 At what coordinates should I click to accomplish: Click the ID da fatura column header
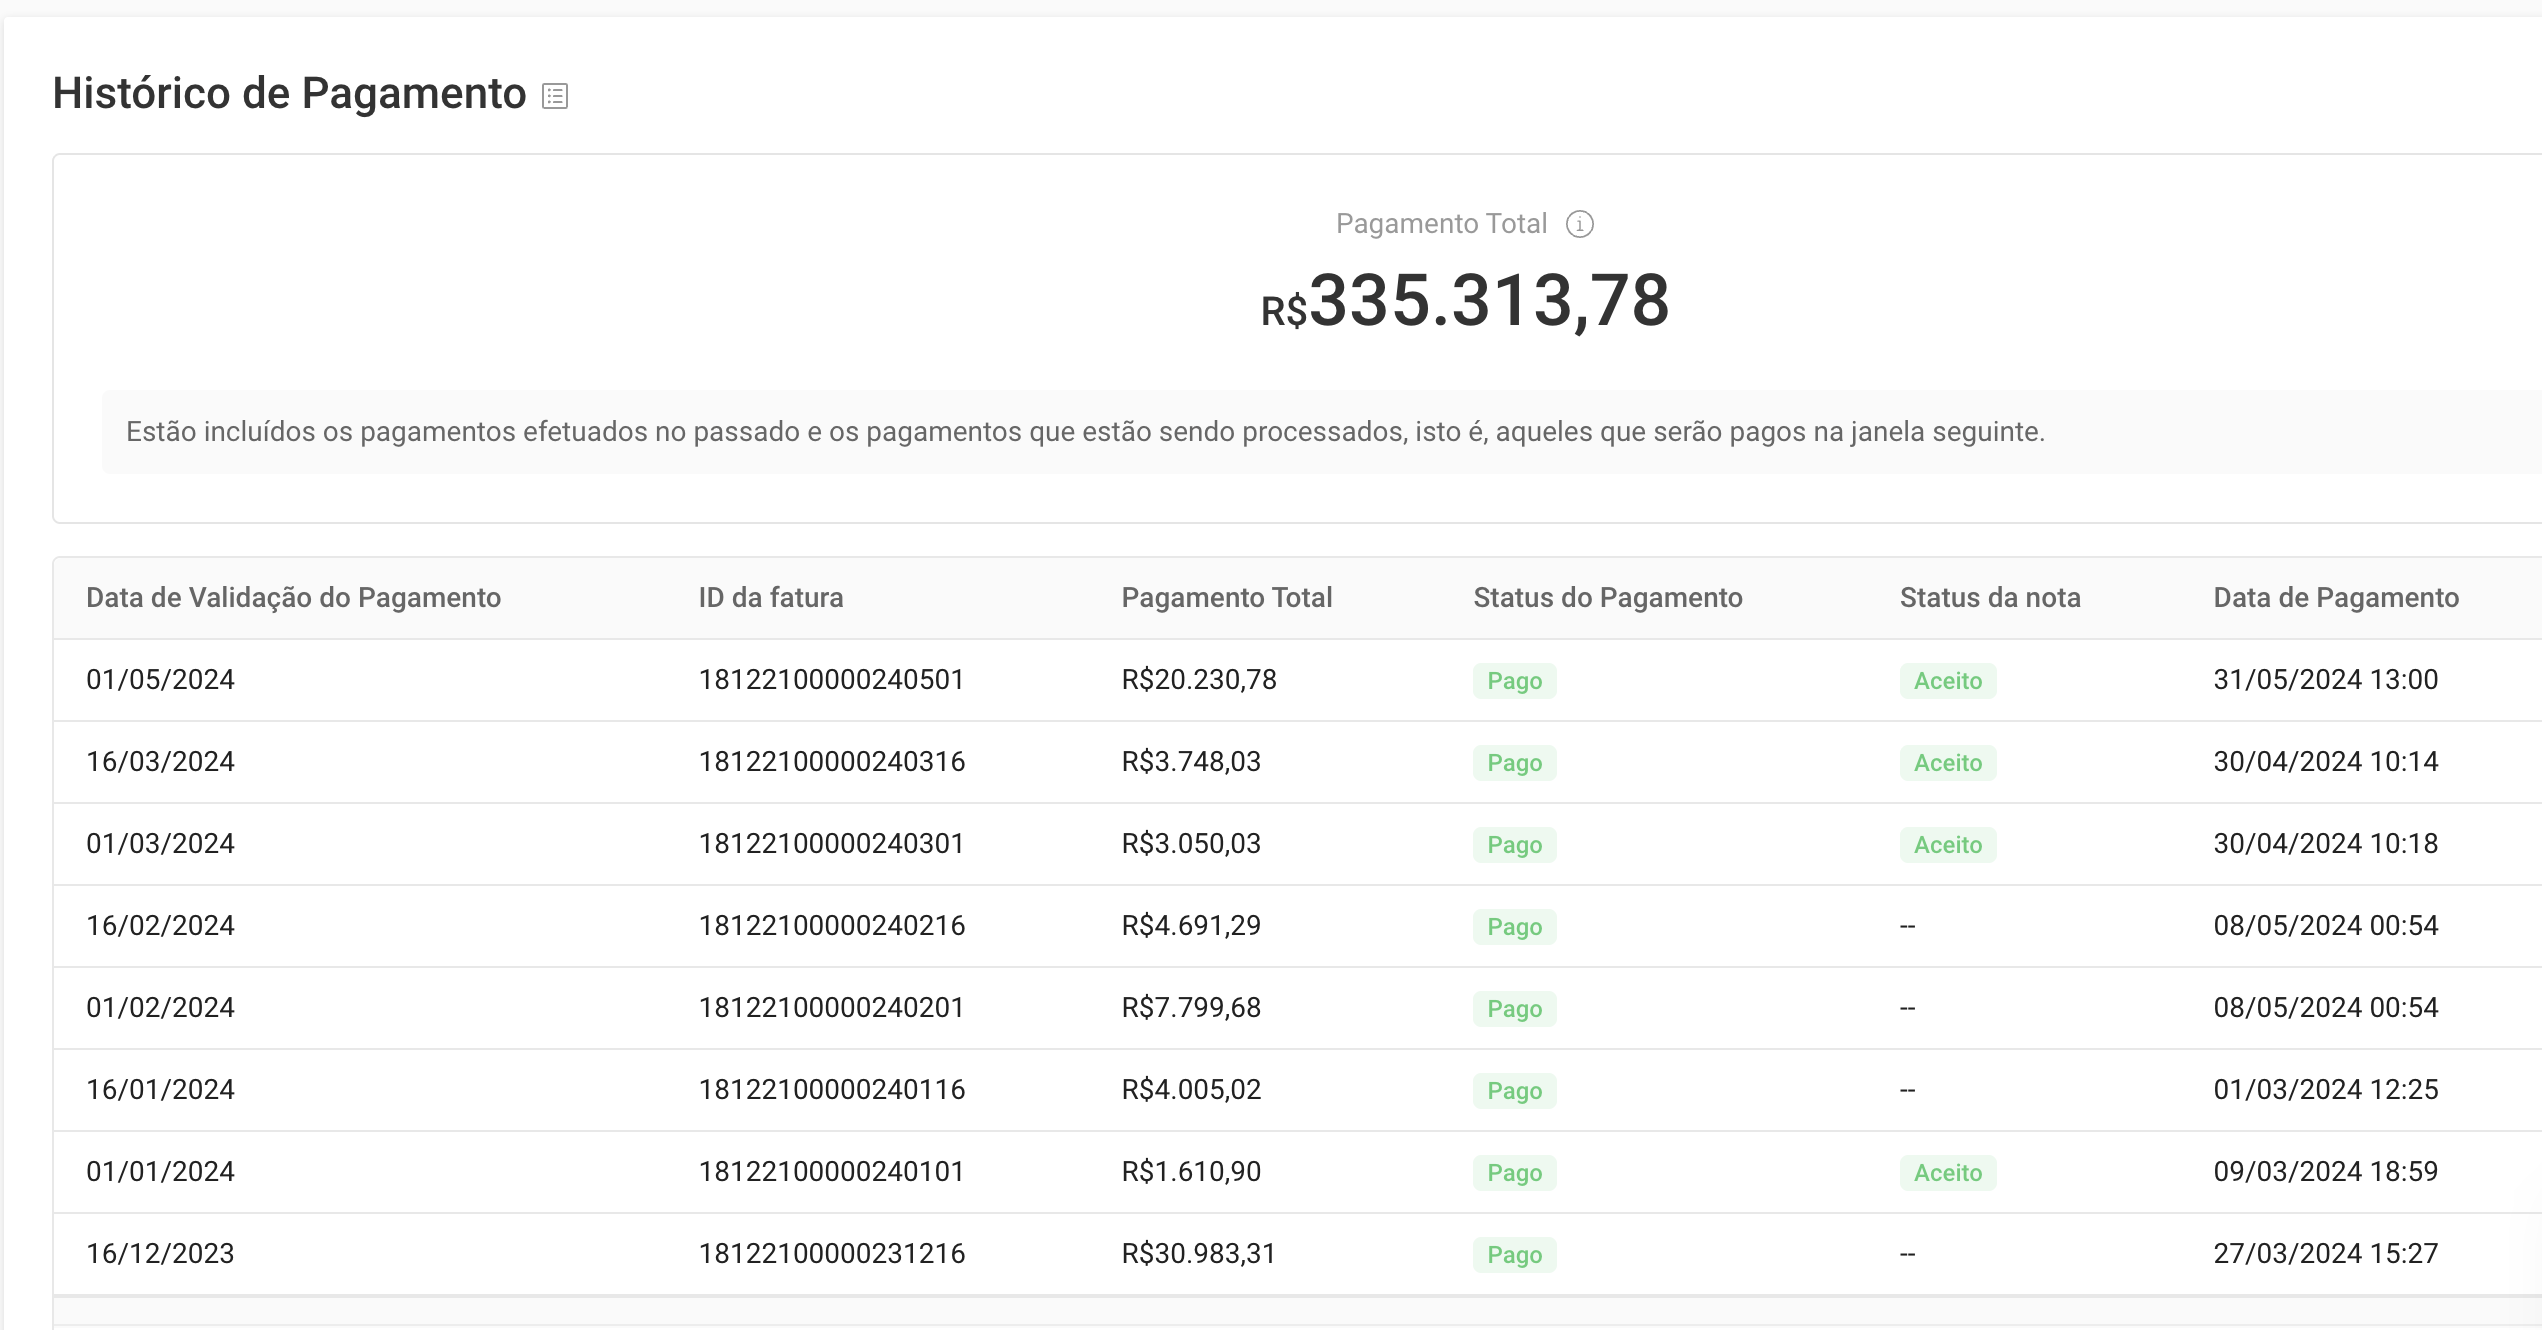[x=770, y=598]
